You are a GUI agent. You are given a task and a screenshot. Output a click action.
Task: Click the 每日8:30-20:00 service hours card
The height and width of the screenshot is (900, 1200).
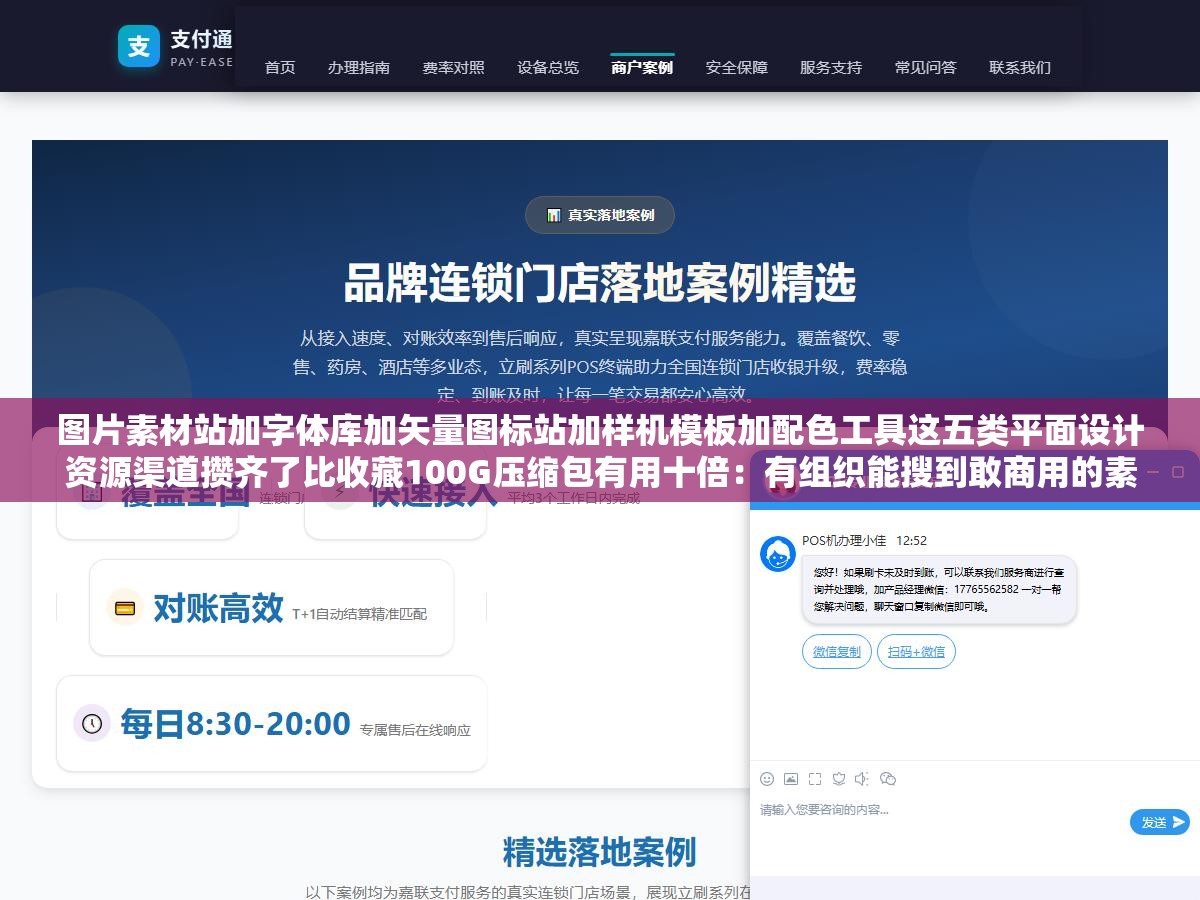pyautogui.click(x=272, y=724)
